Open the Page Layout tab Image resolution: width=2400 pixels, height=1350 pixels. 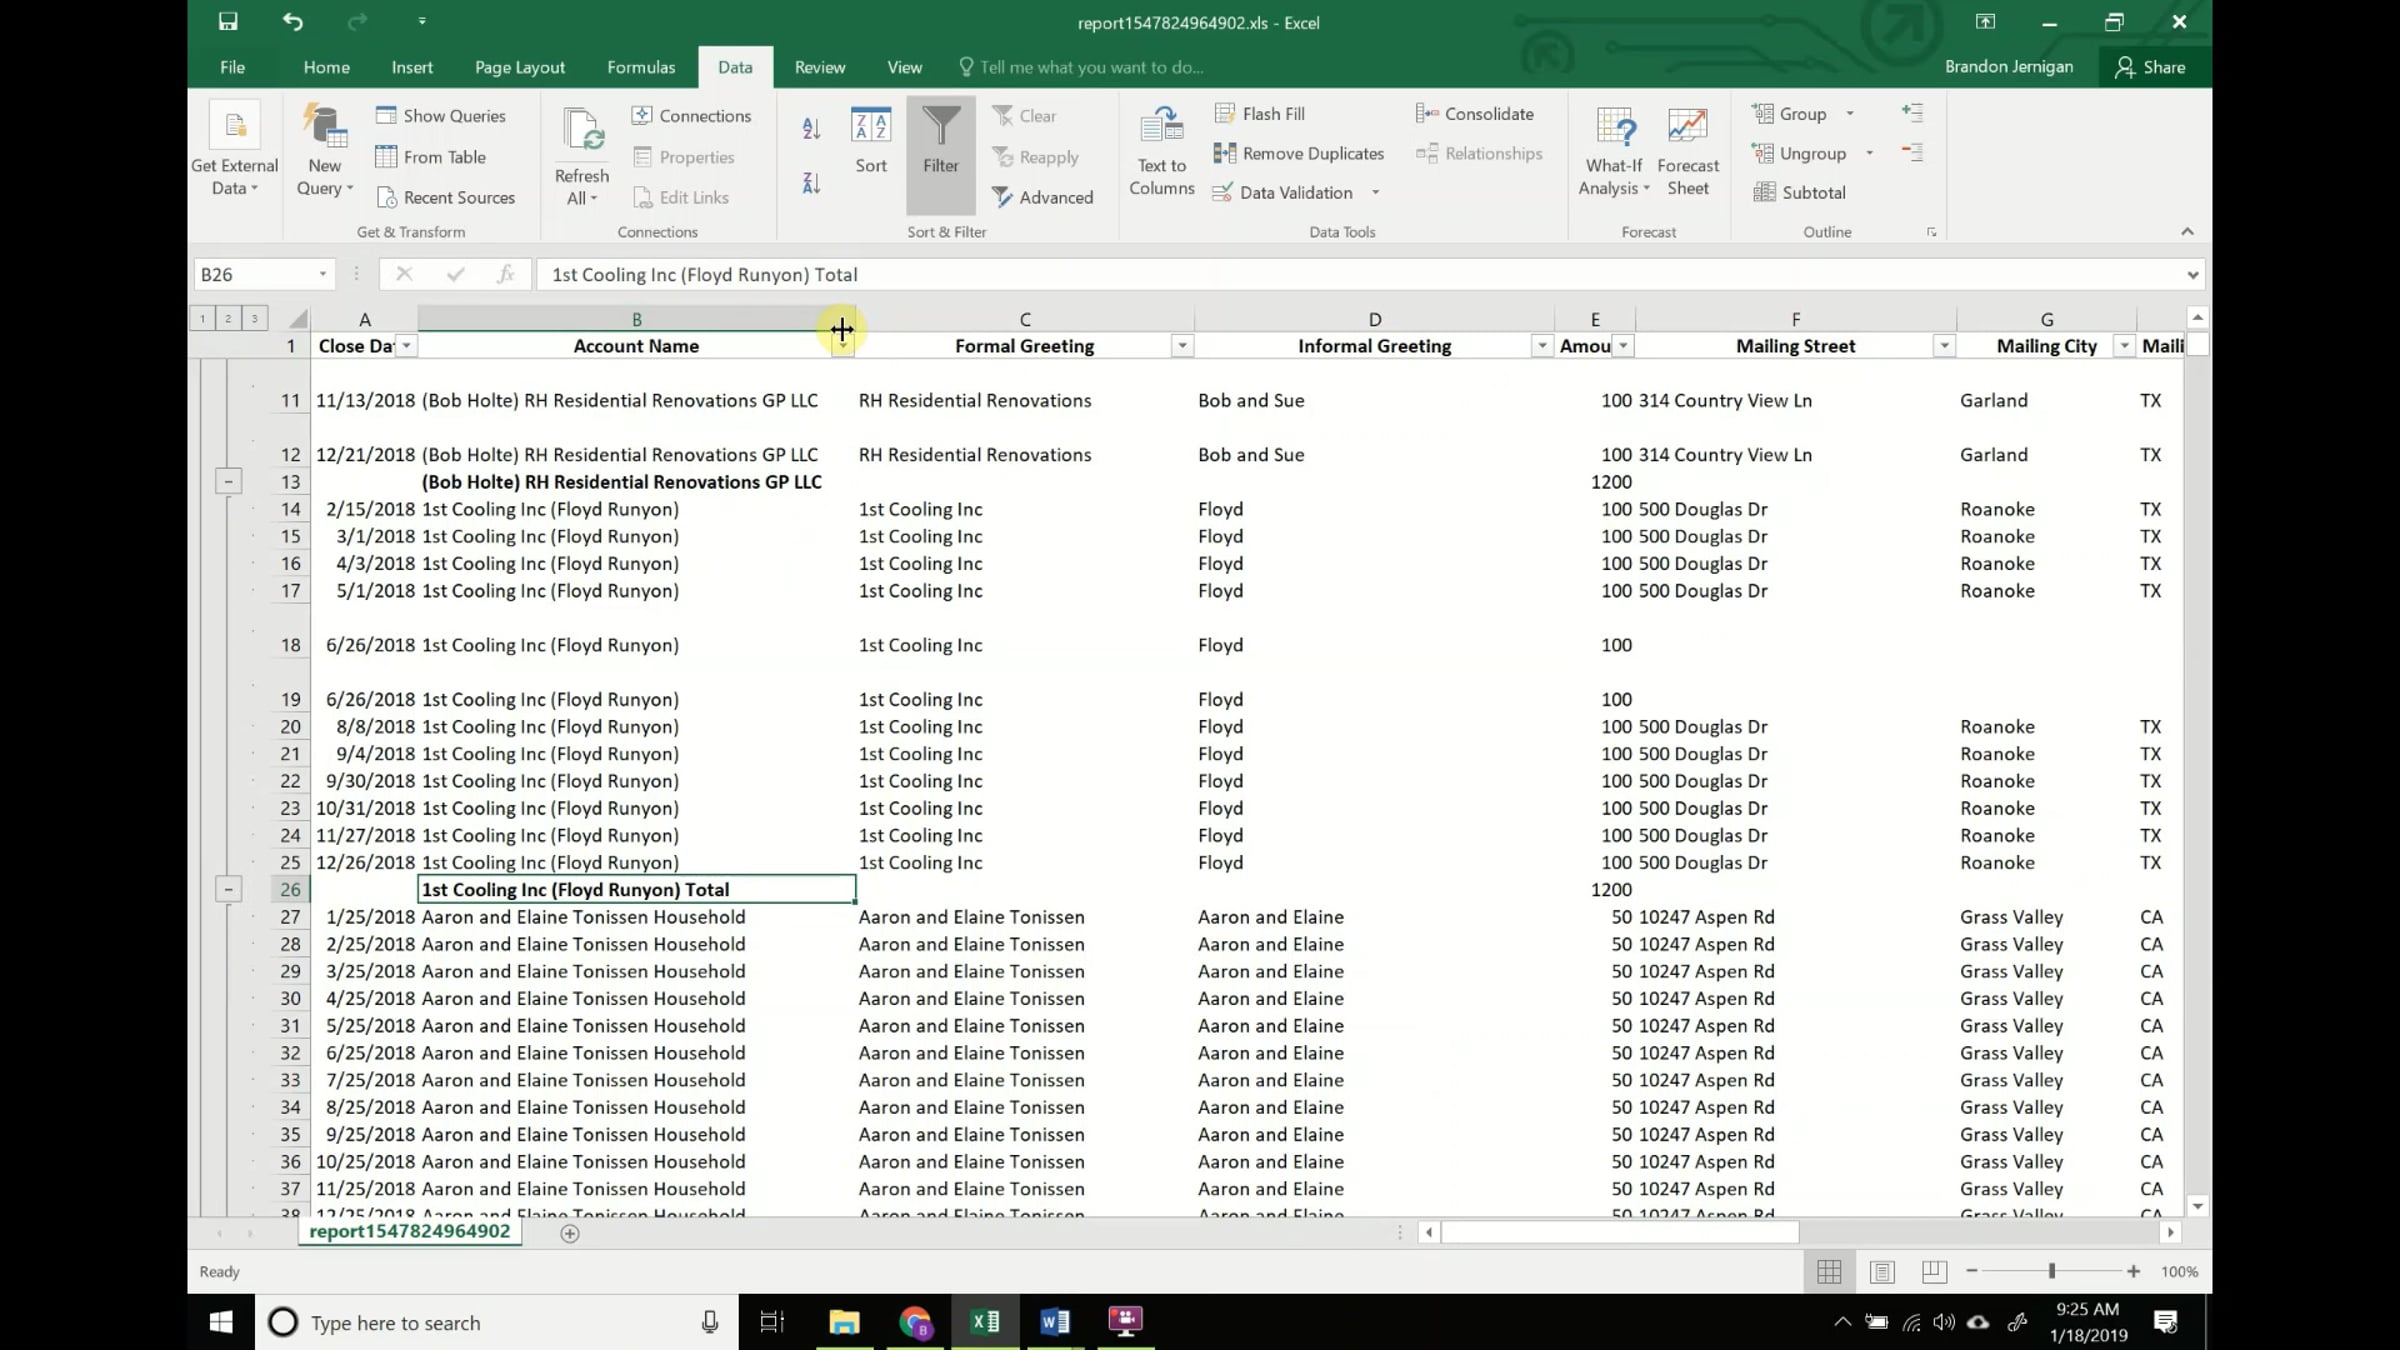[x=519, y=67]
